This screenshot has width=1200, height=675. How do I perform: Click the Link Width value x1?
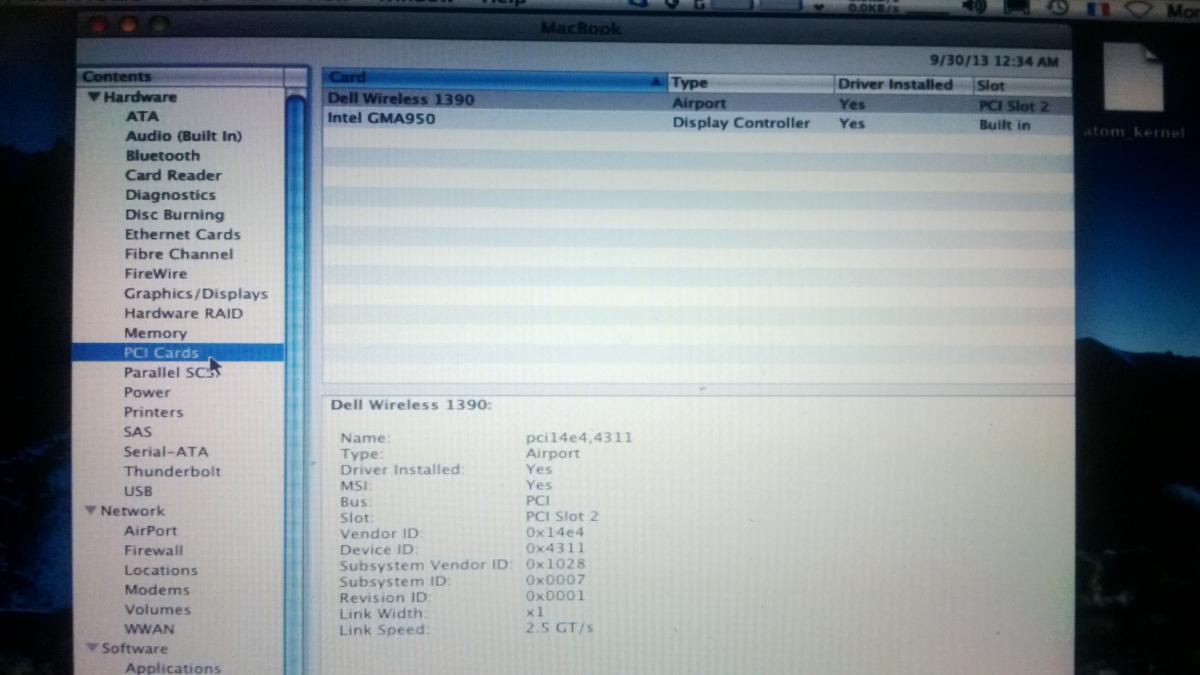[535, 612]
